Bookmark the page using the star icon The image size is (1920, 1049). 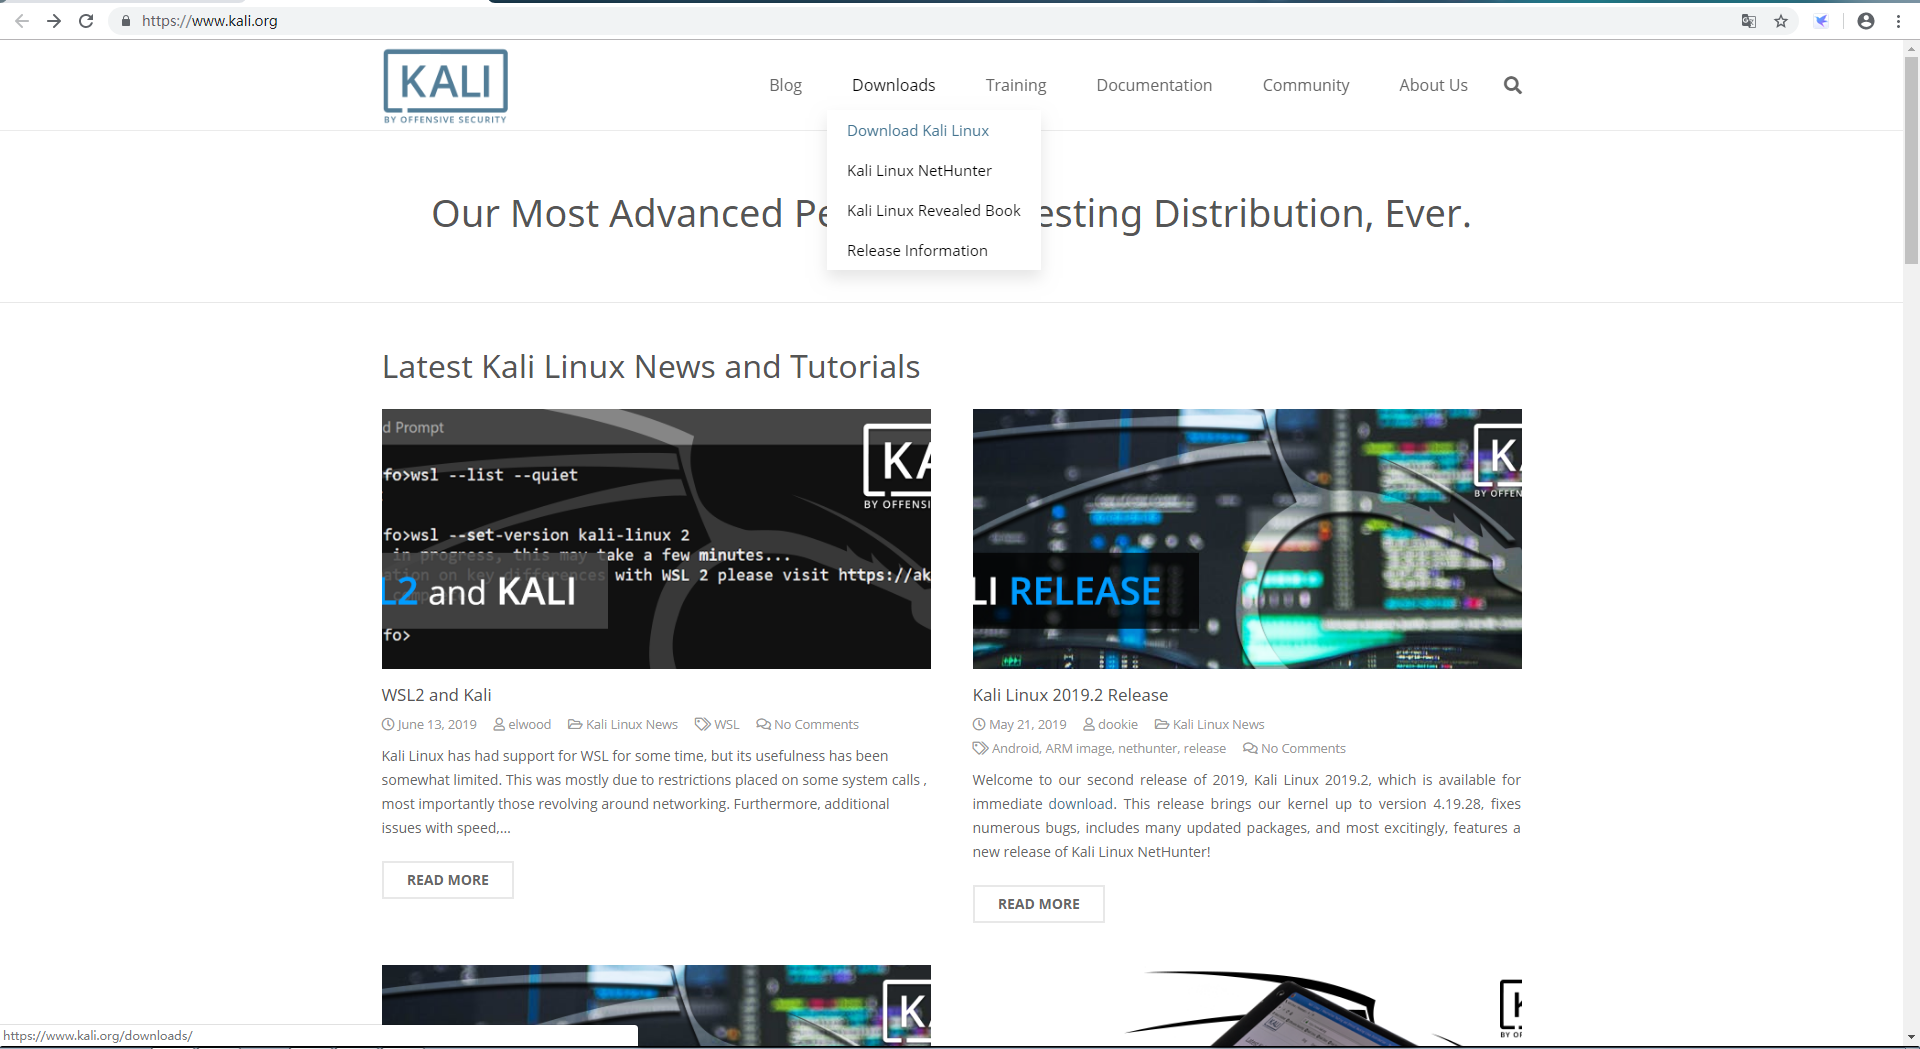click(x=1781, y=20)
